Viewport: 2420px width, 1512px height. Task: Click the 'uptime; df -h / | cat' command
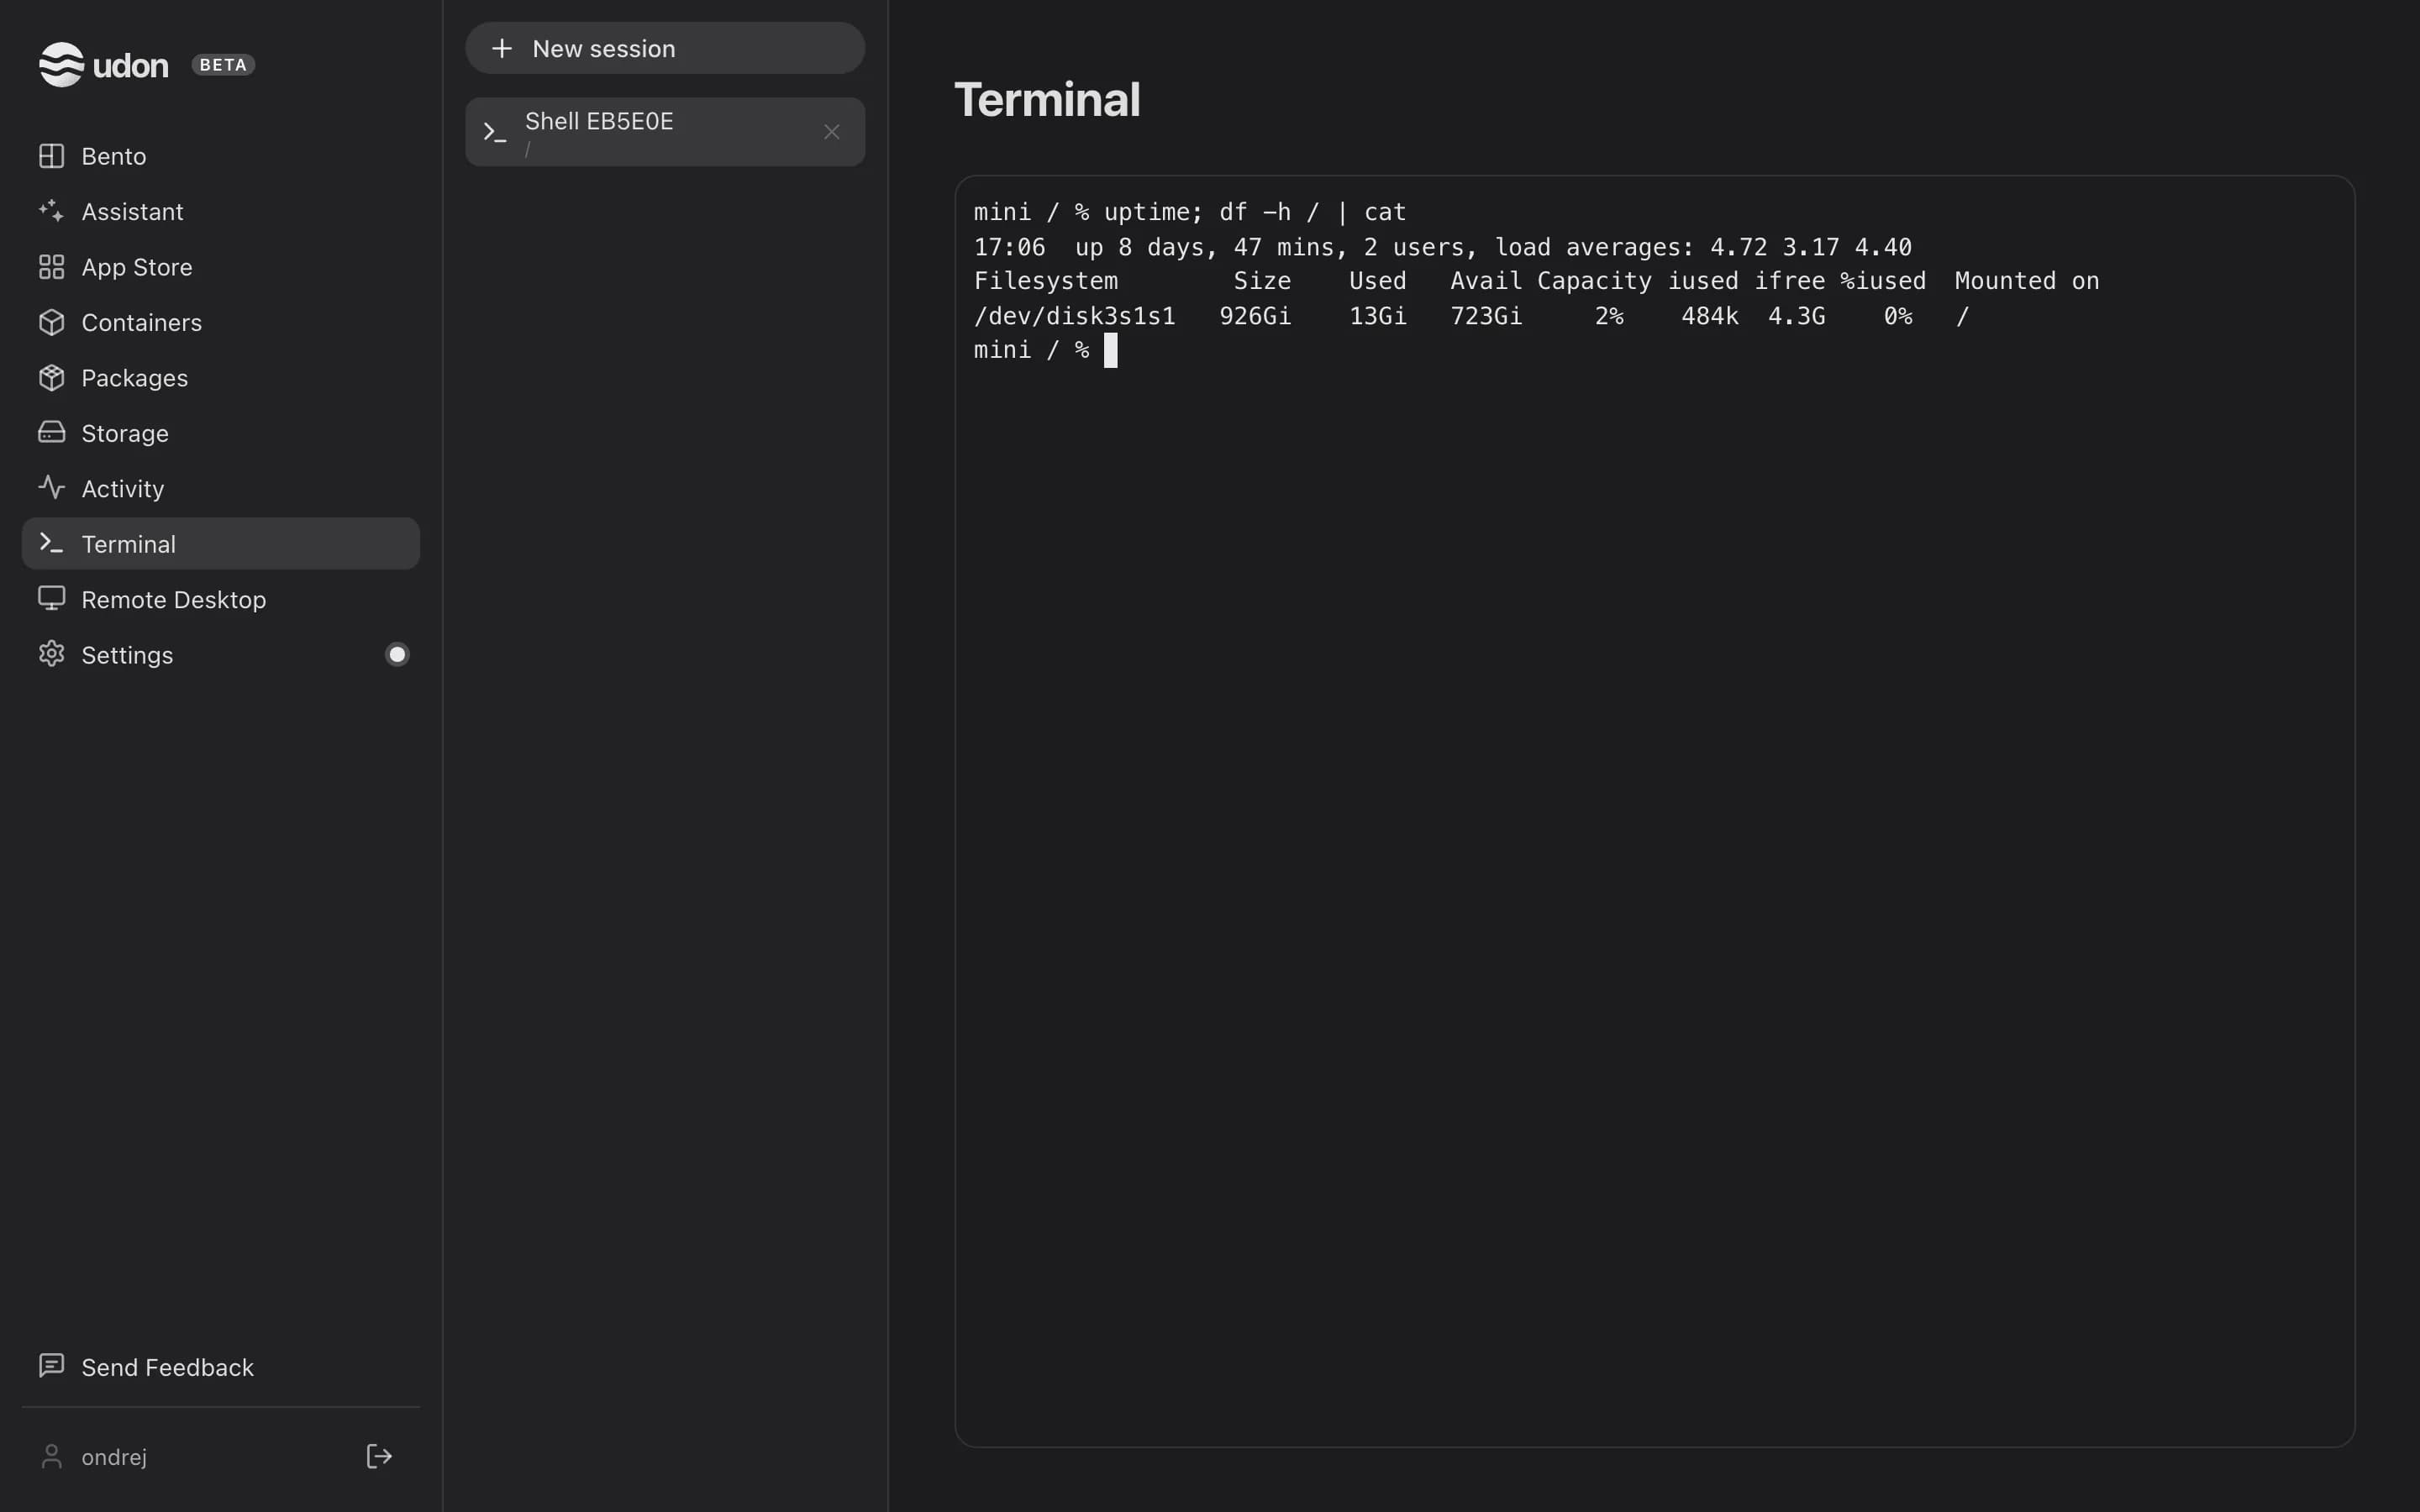[x=1255, y=212]
